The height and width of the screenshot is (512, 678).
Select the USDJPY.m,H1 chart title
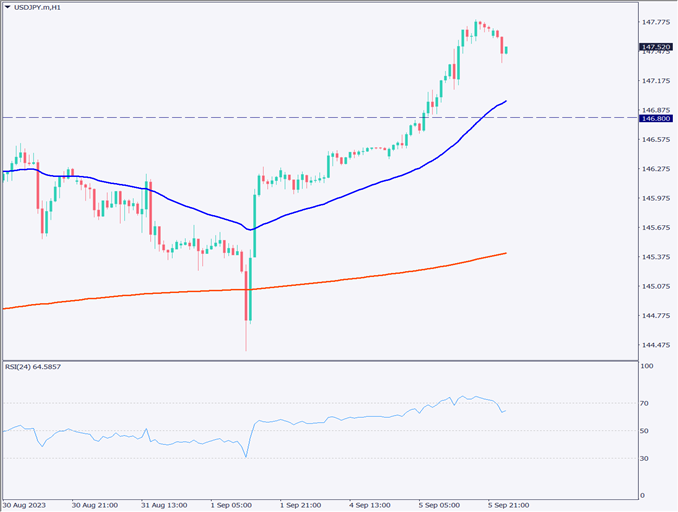point(37,7)
